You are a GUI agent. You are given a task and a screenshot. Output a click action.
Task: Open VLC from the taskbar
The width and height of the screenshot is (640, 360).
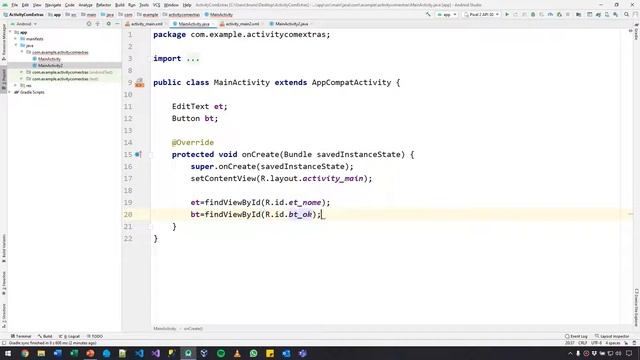tap(237, 353)
